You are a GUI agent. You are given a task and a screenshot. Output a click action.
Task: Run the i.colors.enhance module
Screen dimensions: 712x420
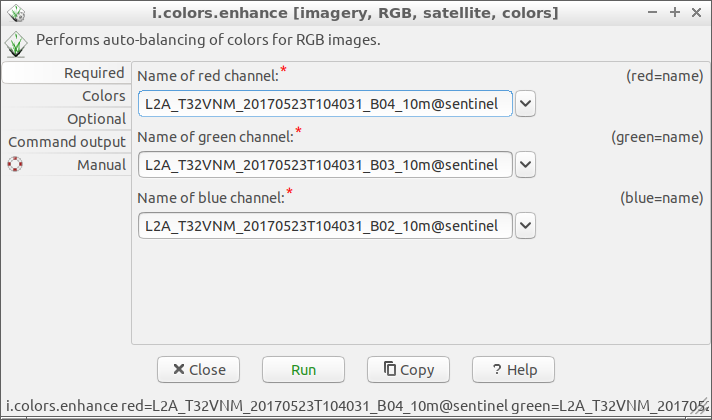(x=303, y=370)
